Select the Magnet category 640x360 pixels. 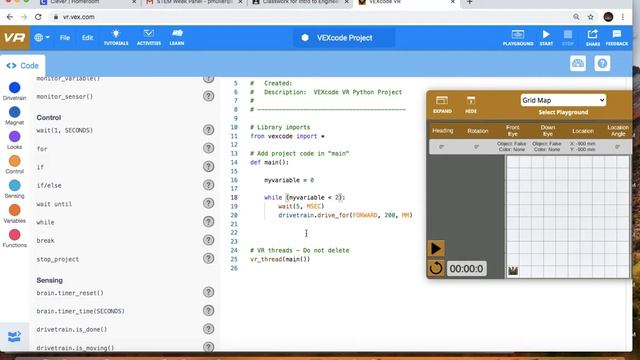14,116
